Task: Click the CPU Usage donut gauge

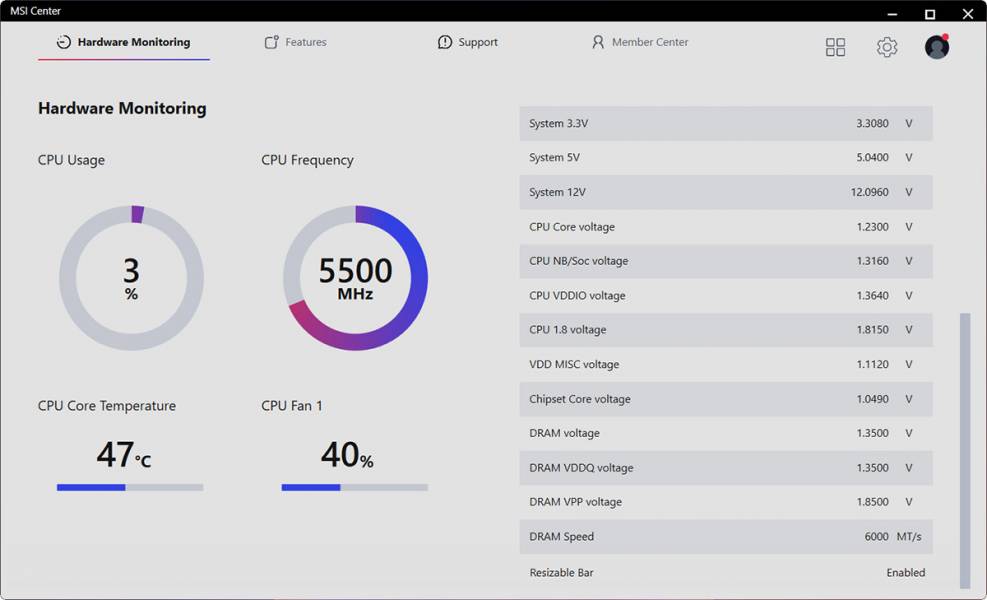Action: pos(131,278)
